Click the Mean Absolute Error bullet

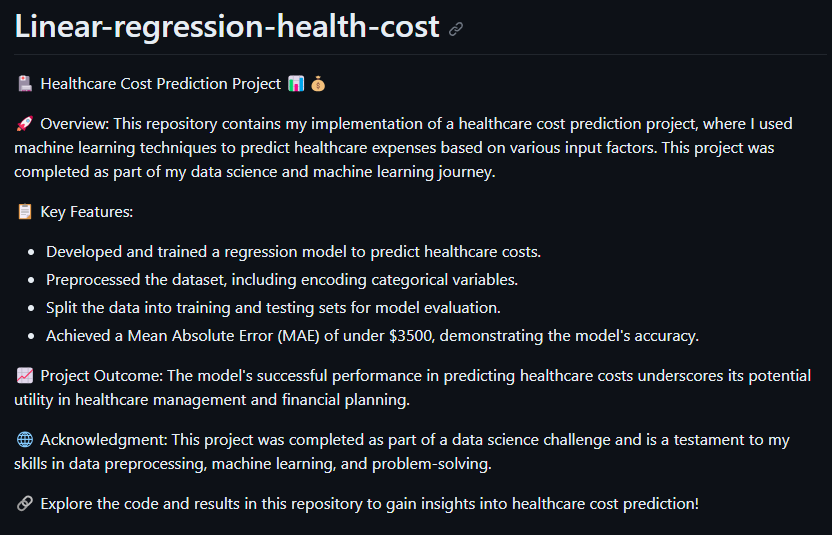(x=372, y=336)
